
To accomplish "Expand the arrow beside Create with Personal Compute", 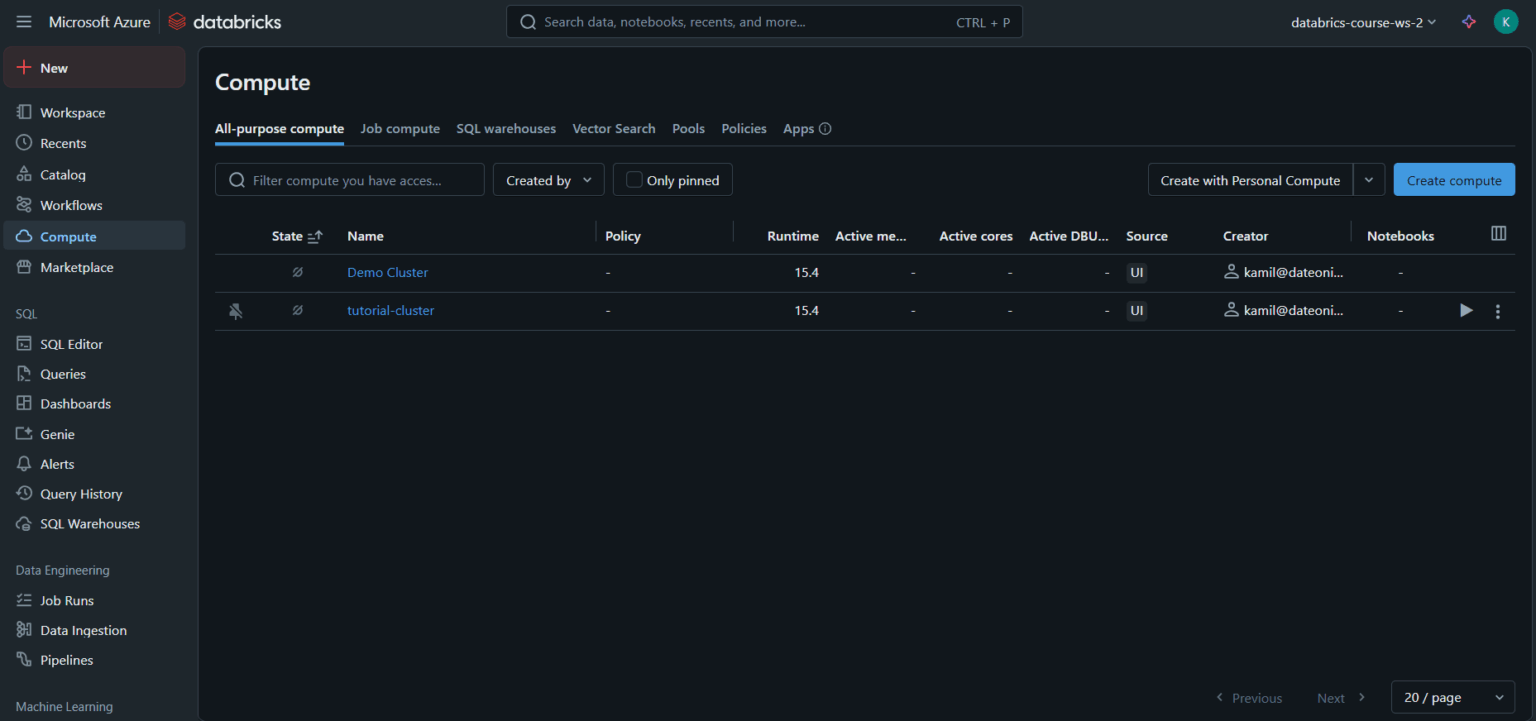I will tap(1369, 180).
